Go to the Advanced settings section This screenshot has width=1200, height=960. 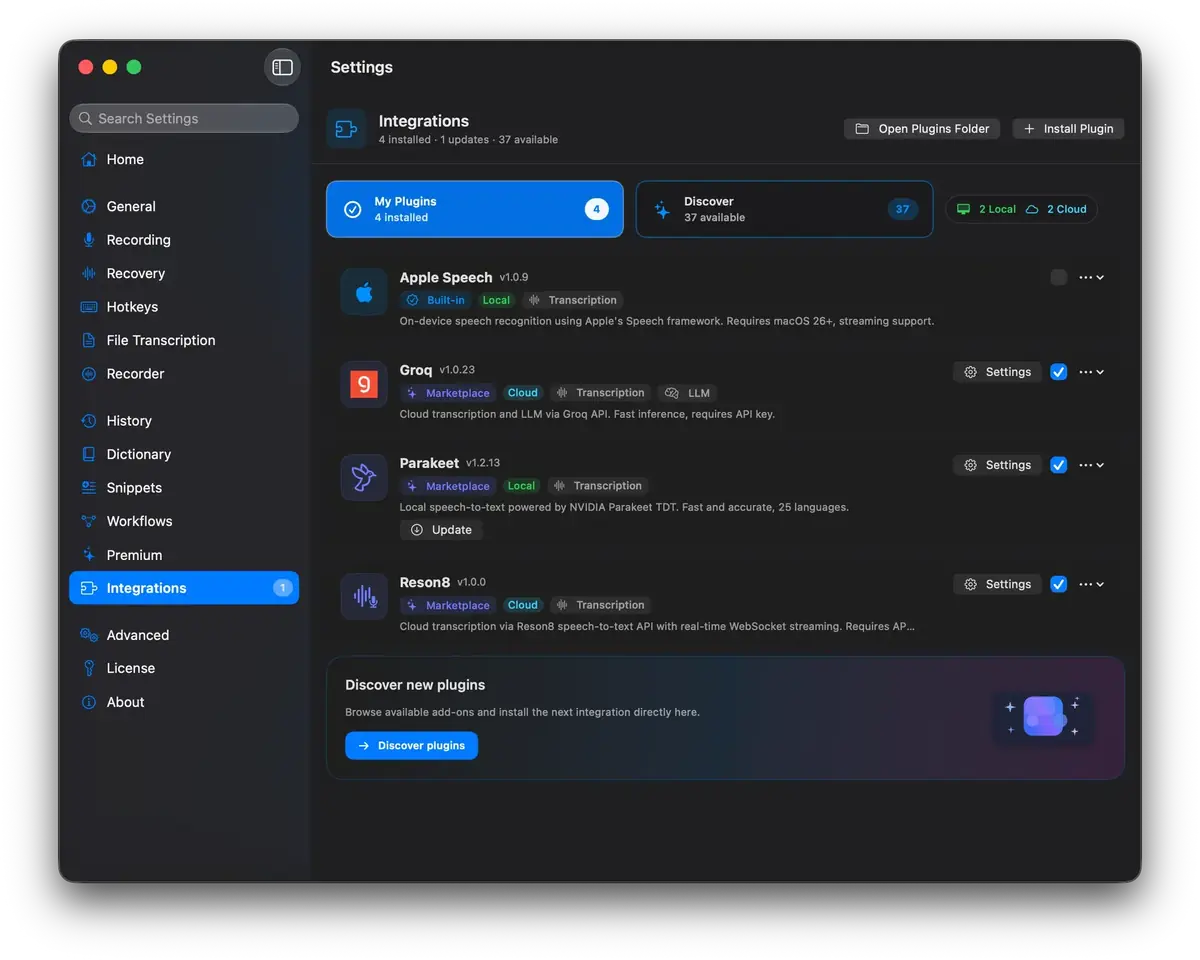184,635
